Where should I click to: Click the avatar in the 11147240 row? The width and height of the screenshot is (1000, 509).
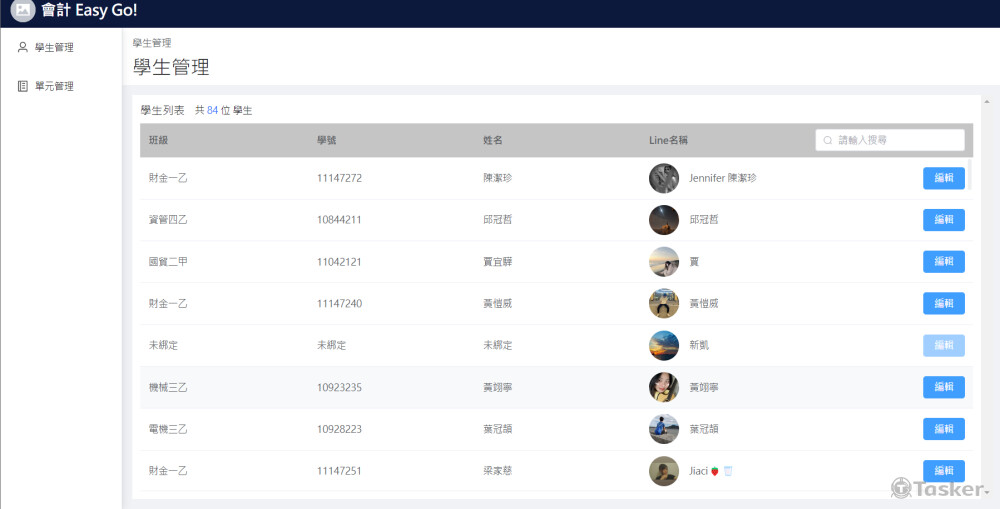click(x=664, y=304)
